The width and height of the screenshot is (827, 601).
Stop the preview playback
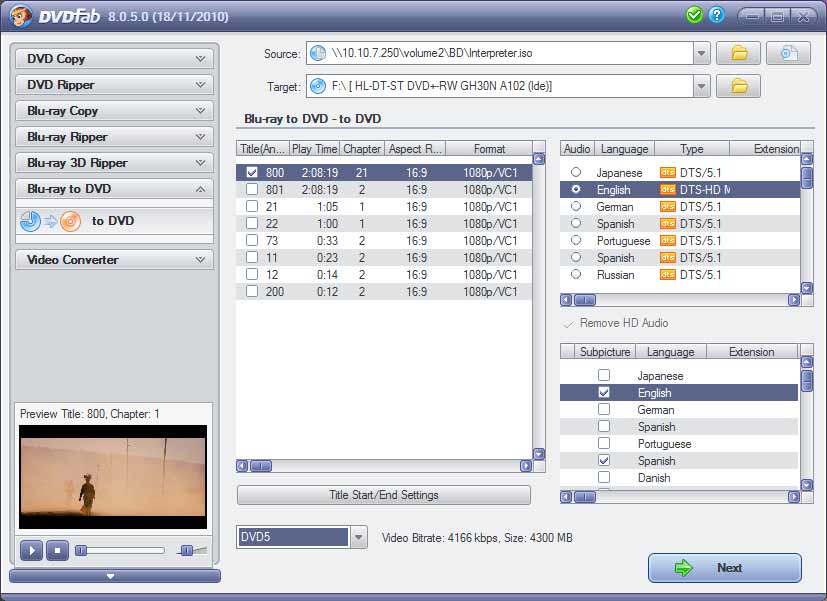click(57, 550)
